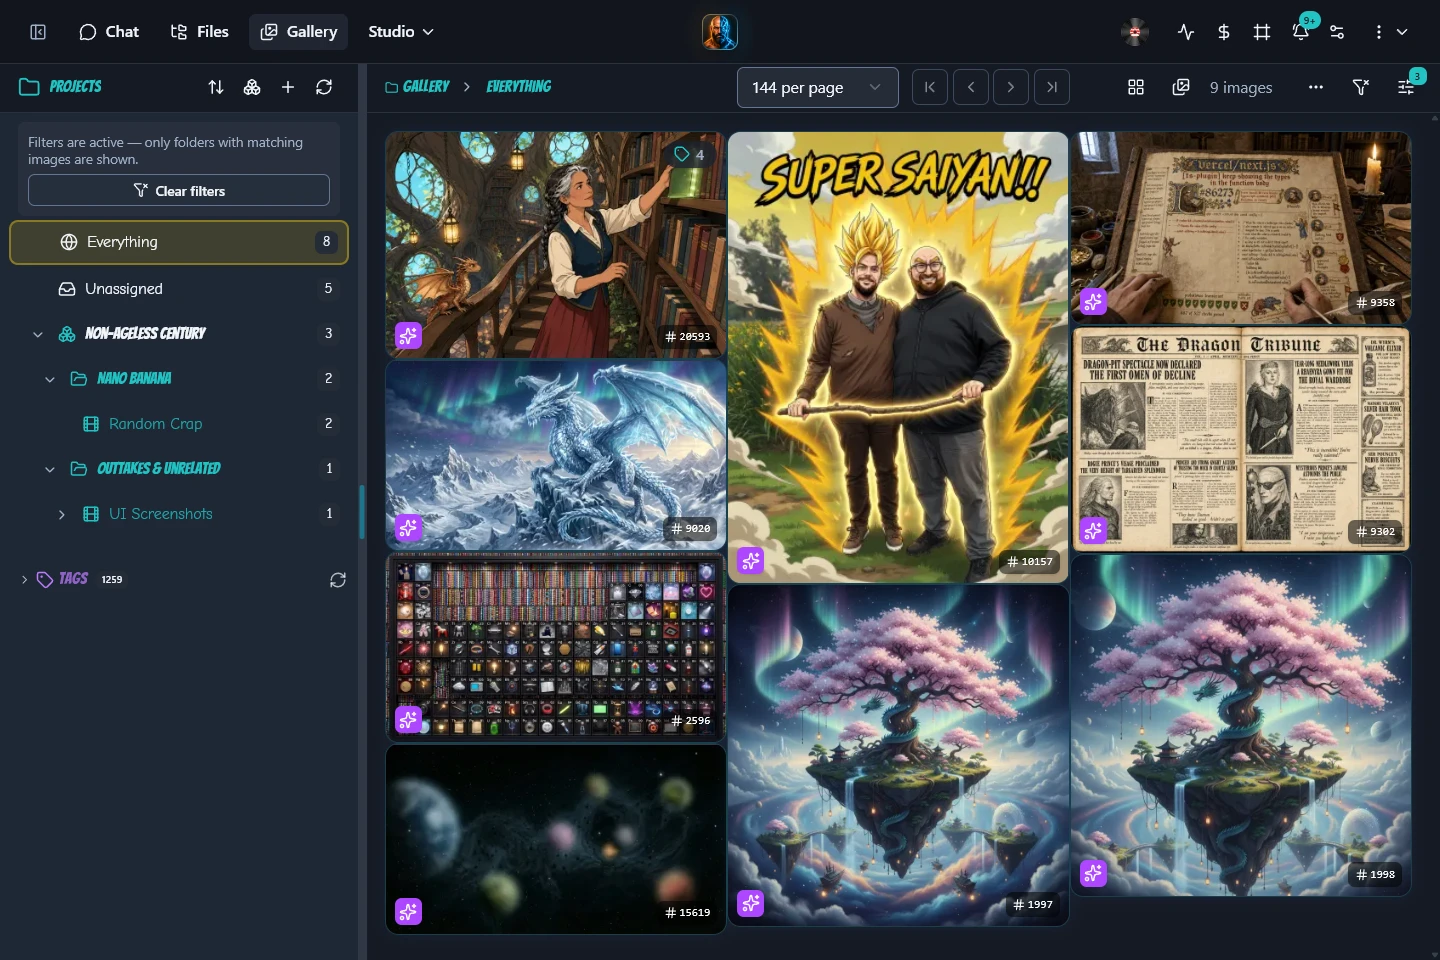Collapse the Nano Banana folder
Image resolution: width=1440 pixels, height=960 pixels.
[50, 379]
